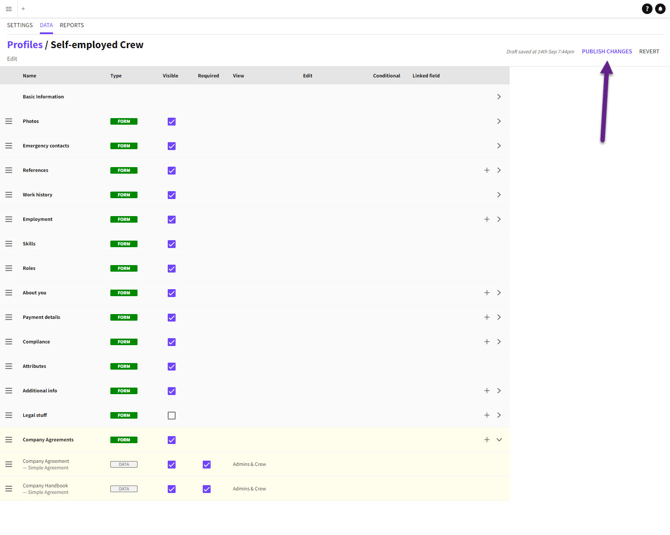The height and width of the screenshot is (535, 670).
Task: Expand the References row chevron
Action: click(x=499, y=170)
